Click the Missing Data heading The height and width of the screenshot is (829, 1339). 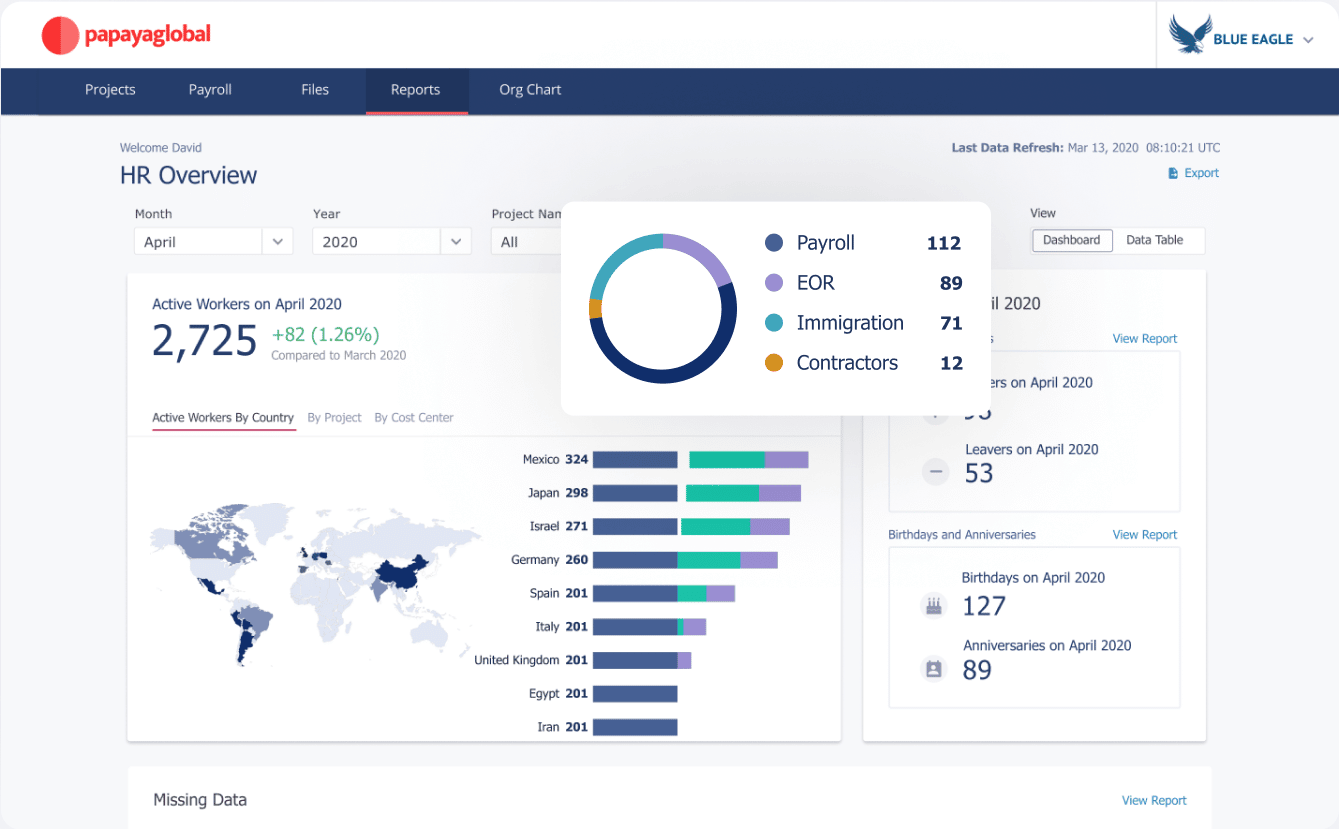click(x=200, y=800)
